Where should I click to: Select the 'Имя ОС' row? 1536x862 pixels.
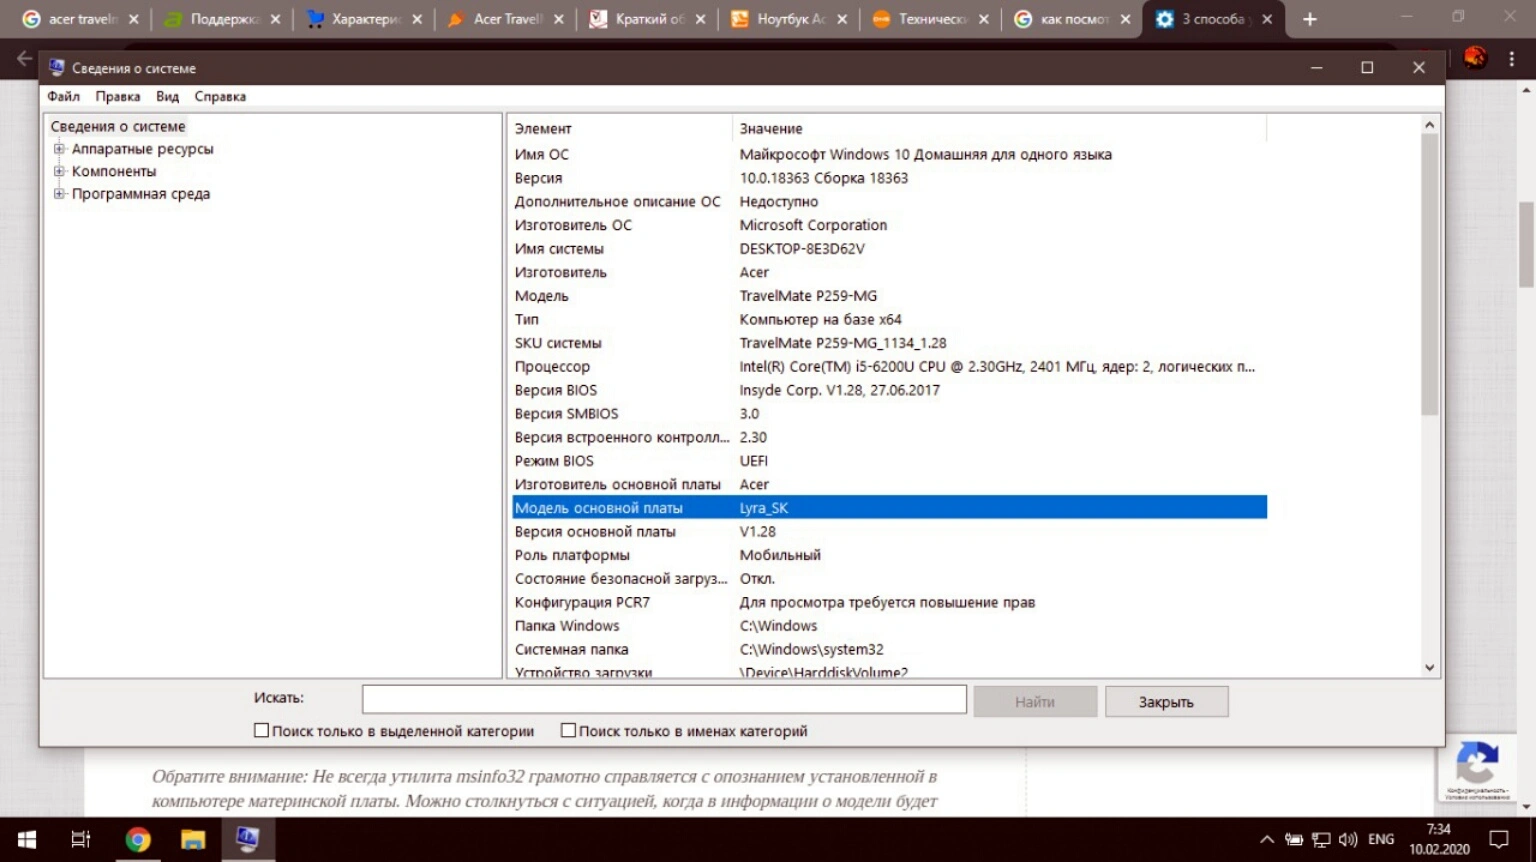889,154
